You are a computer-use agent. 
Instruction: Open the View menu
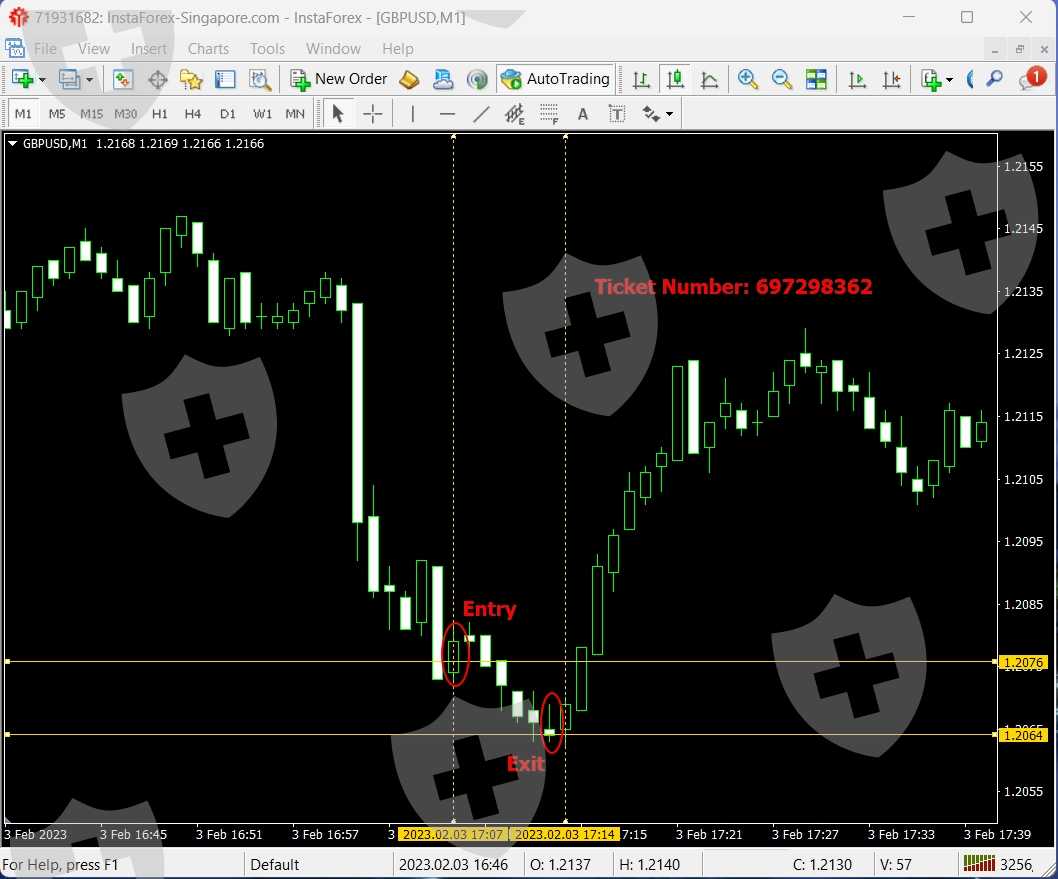(94, 49)
